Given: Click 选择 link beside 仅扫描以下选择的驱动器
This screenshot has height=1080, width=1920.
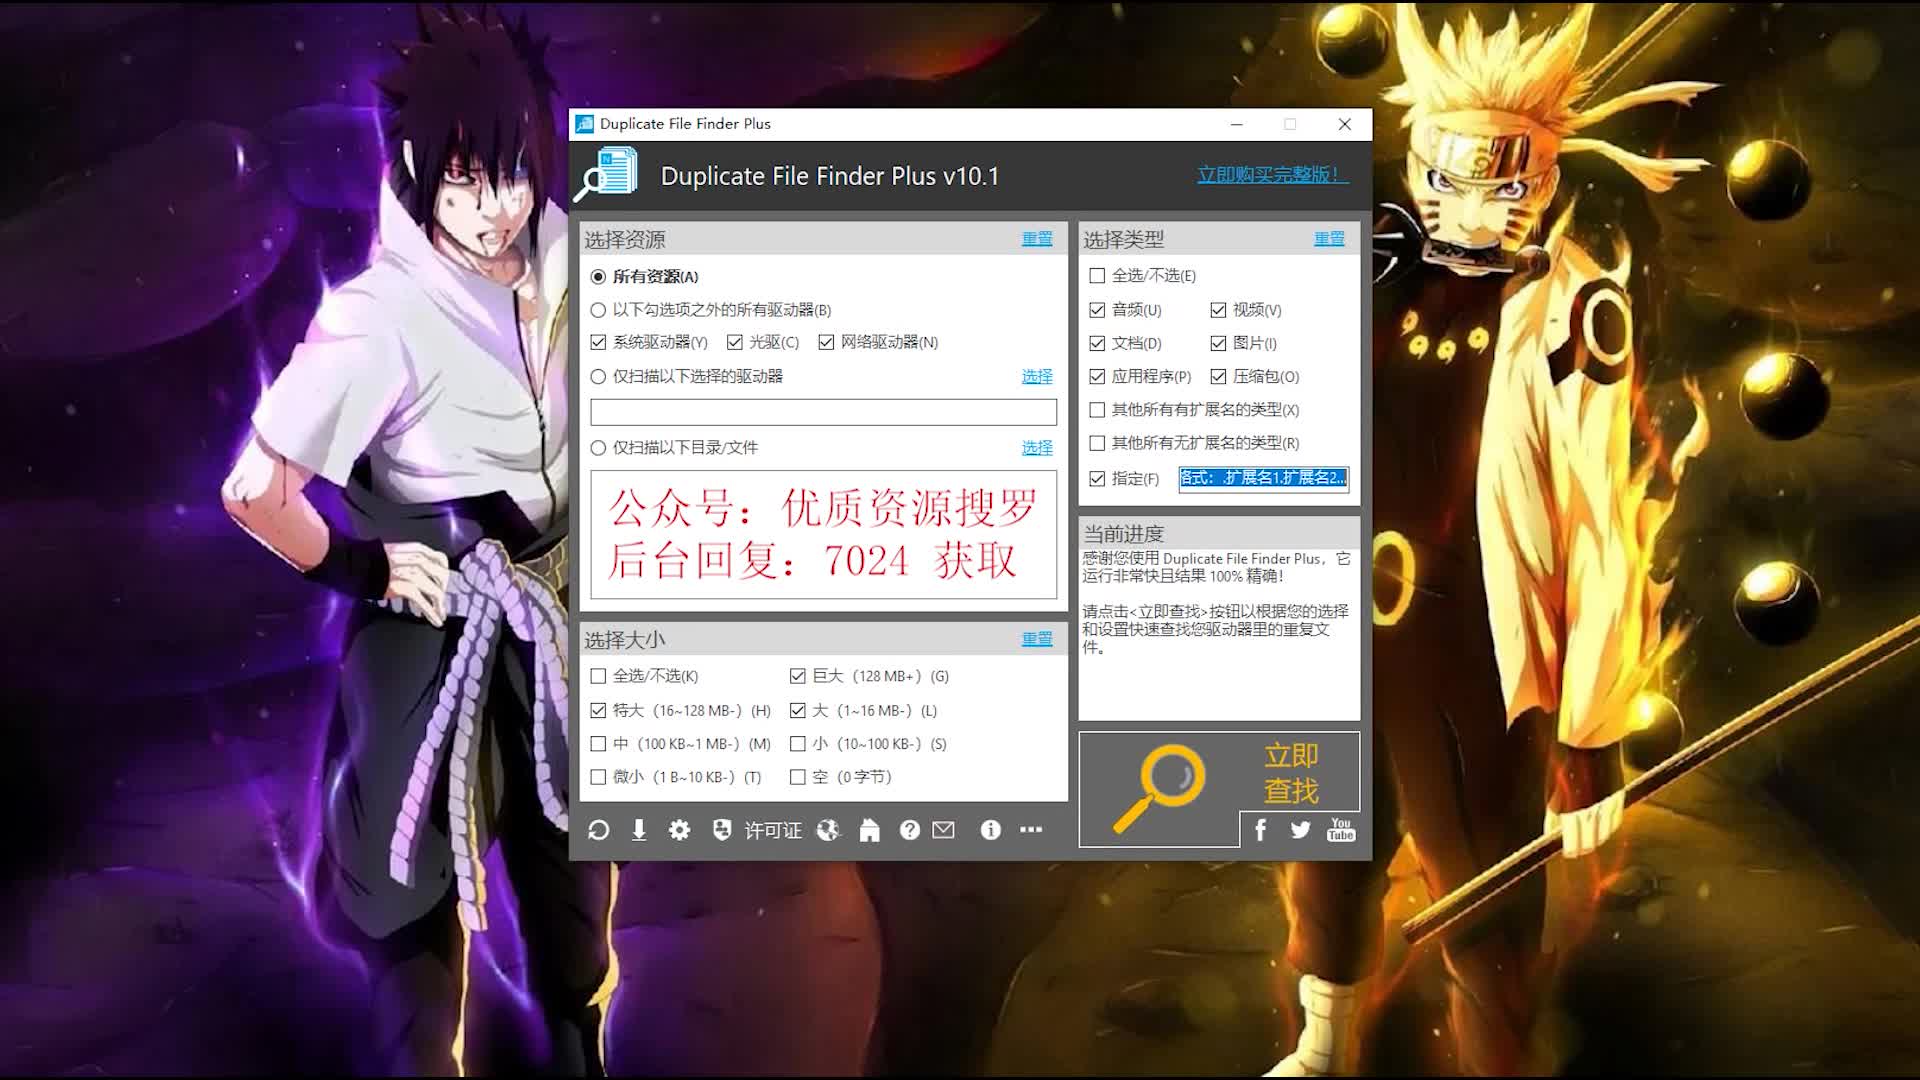Looking at the screenshot, I should (1037, 376).
